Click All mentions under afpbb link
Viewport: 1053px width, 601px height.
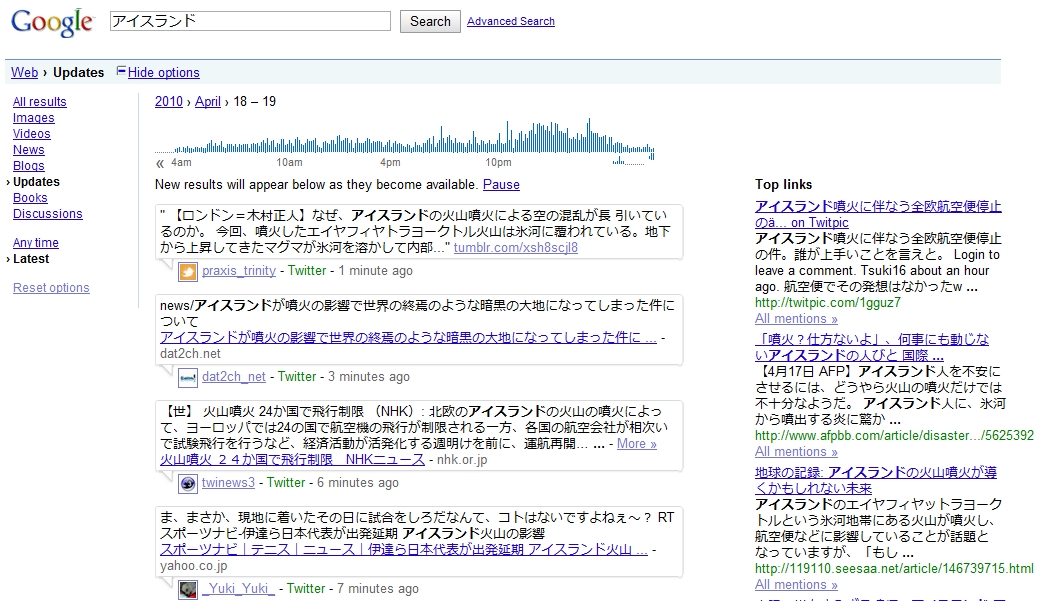[x=796, y=452]
